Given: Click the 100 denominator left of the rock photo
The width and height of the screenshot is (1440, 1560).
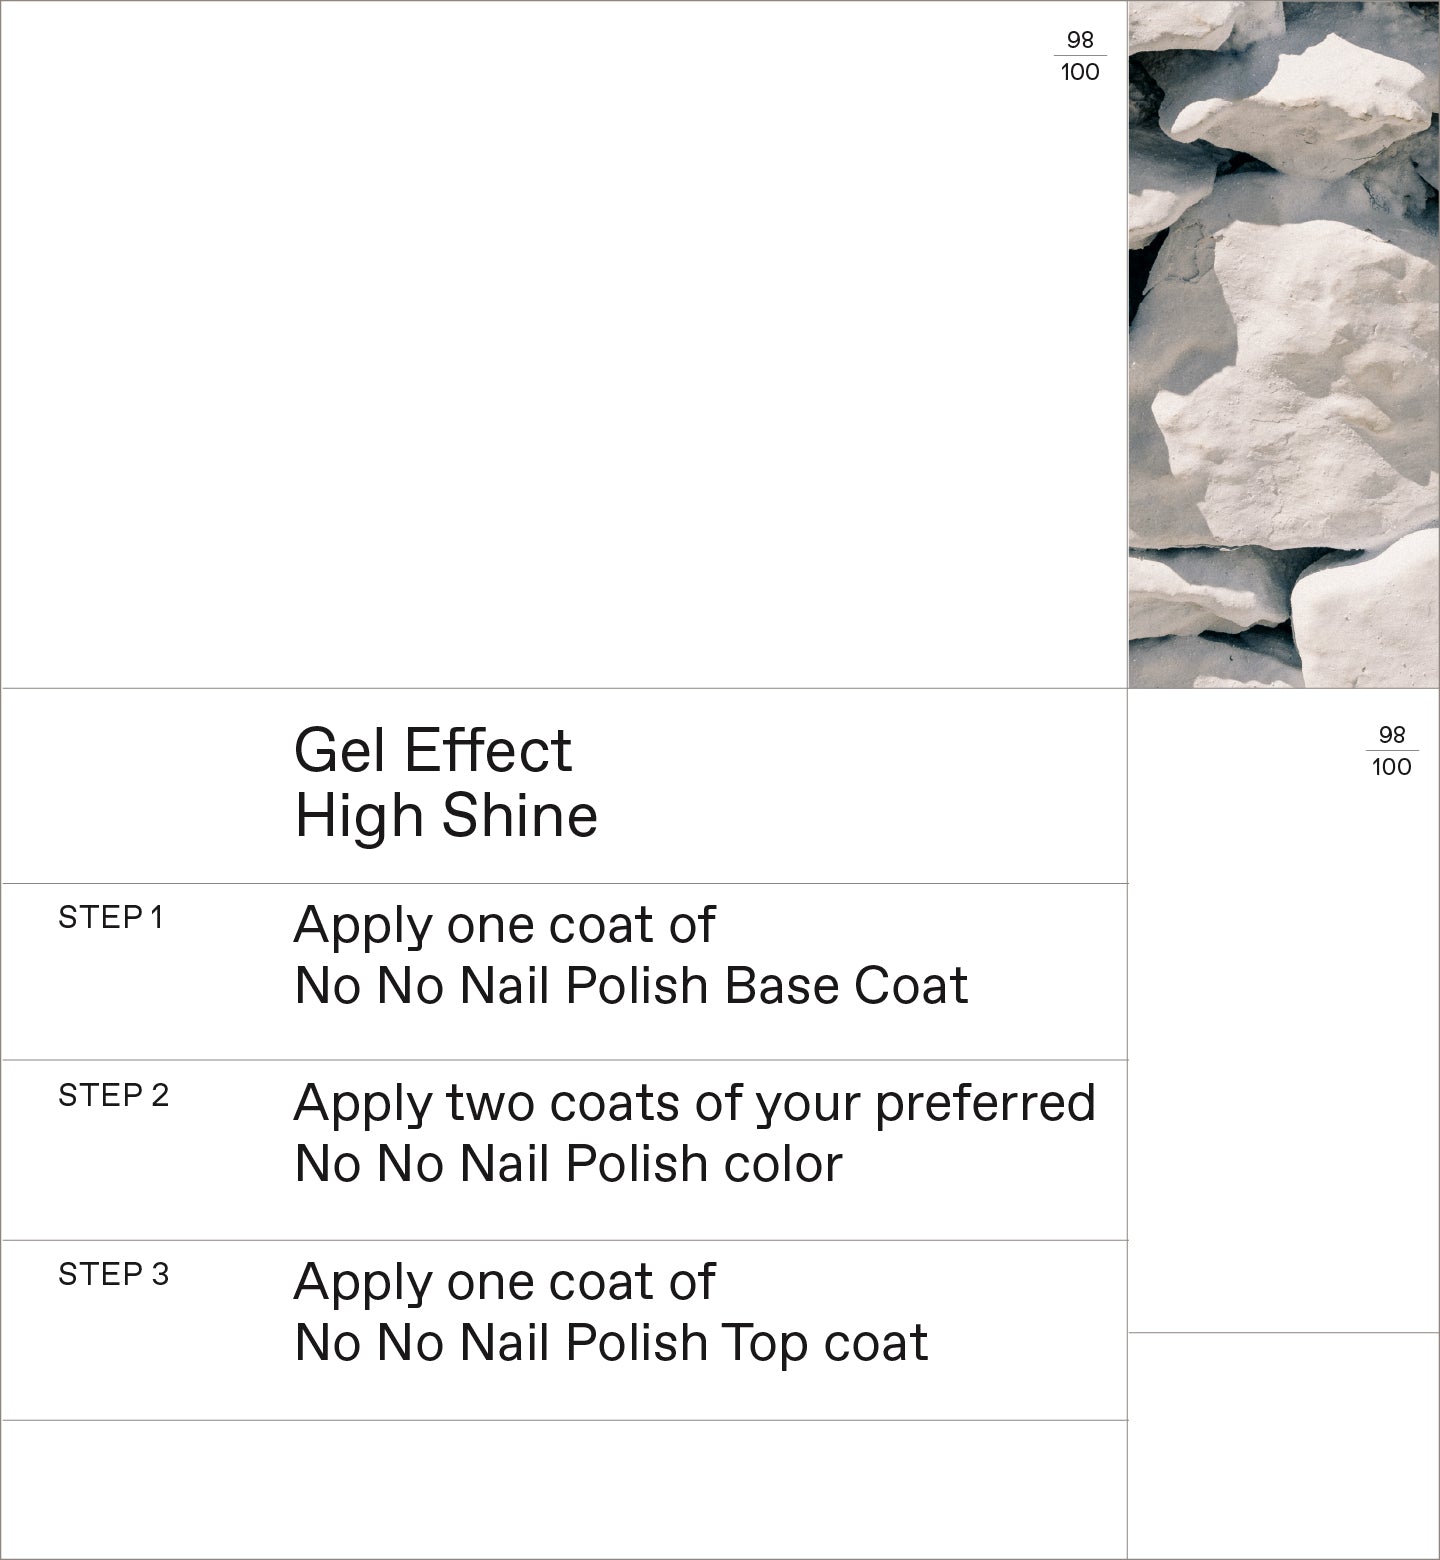Looking at the screenshot, I should (x=1080, y=72).
